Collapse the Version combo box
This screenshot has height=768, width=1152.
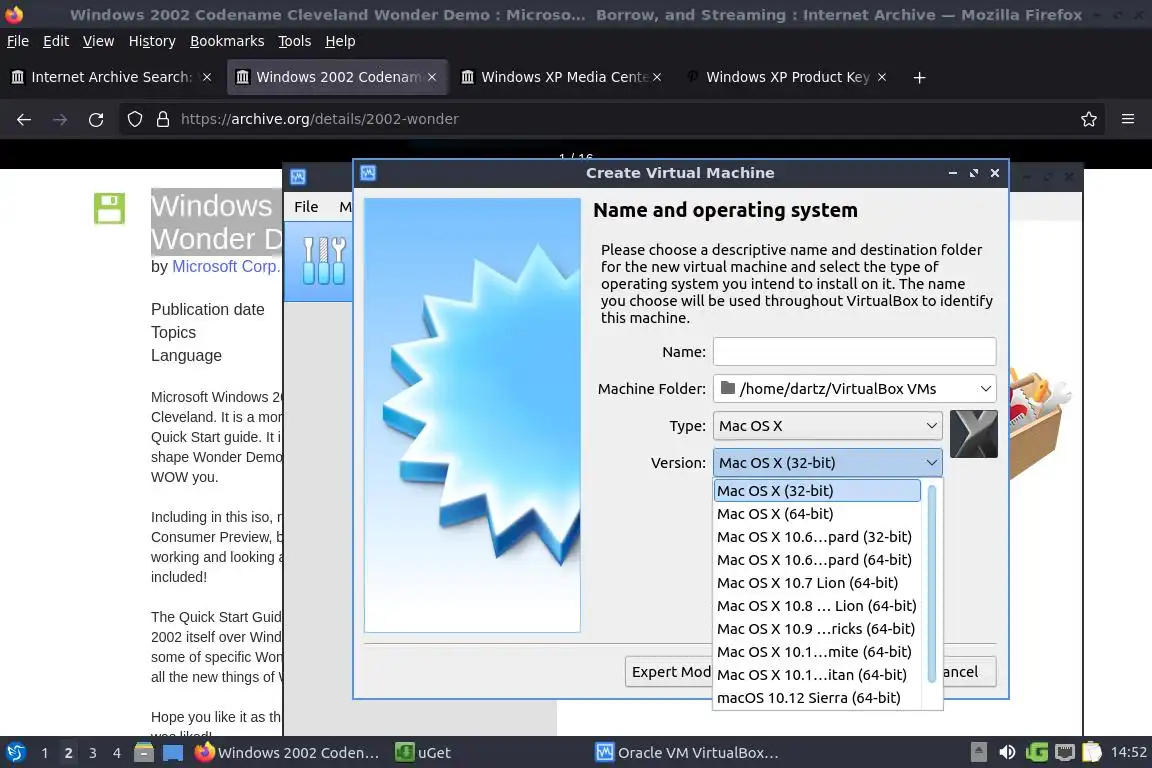tap(827, 462)
